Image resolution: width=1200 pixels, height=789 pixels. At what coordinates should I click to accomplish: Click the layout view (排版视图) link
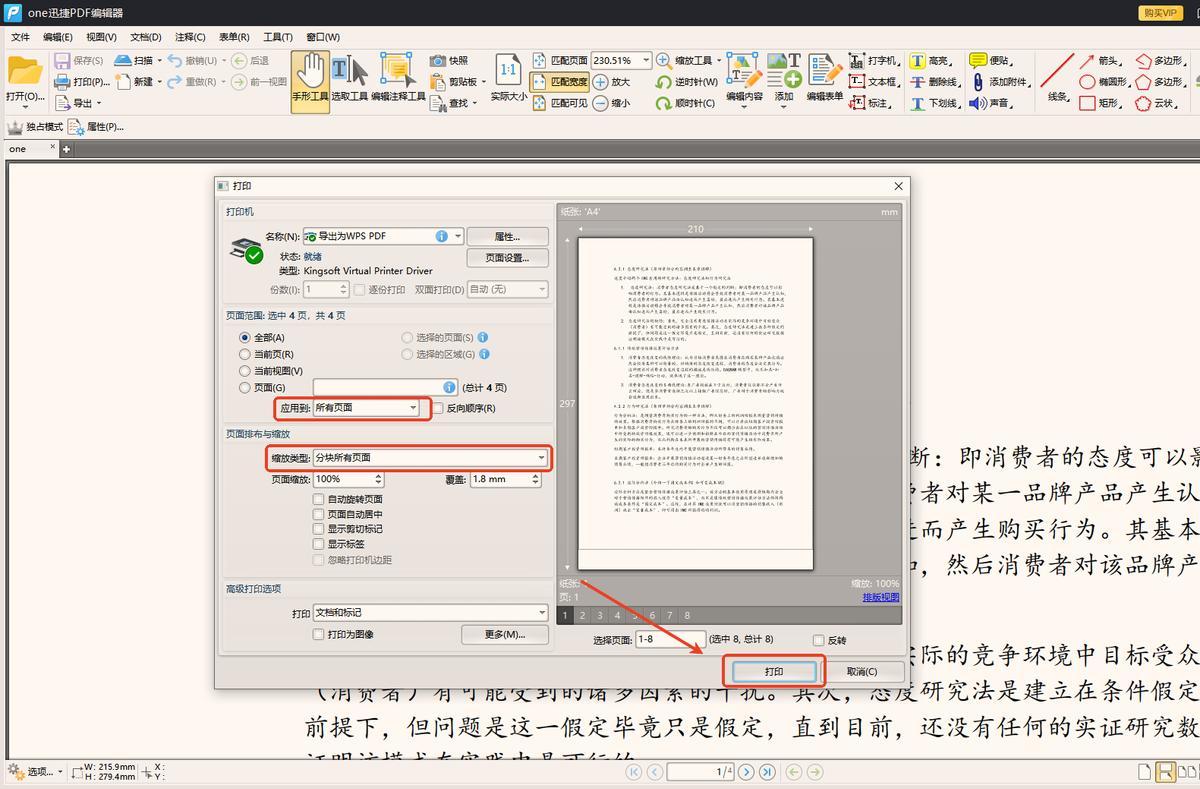880,597
